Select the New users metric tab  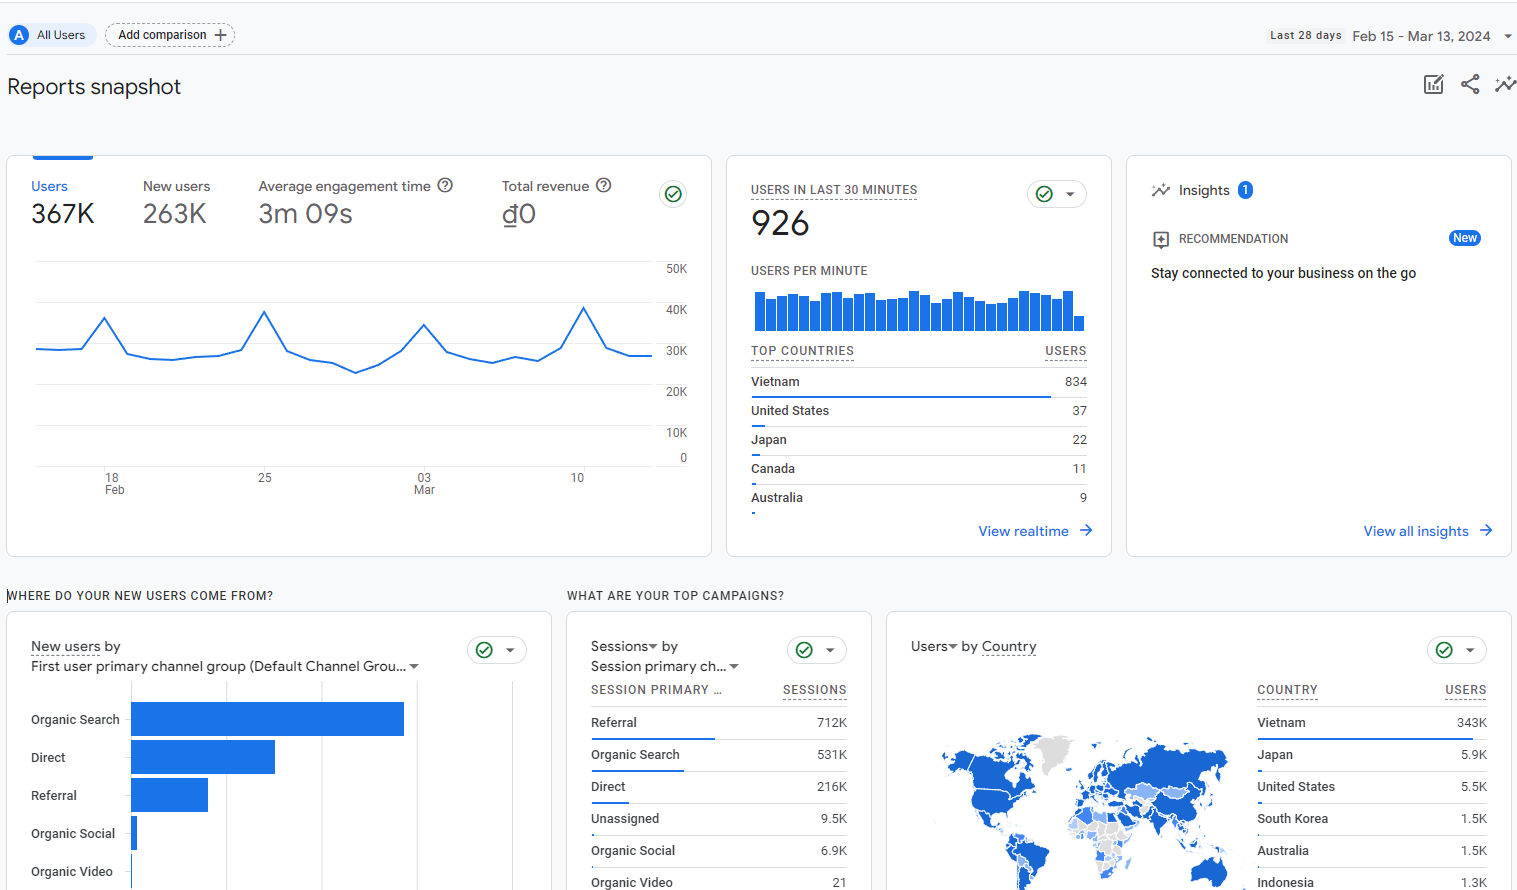tap(176, 202)
